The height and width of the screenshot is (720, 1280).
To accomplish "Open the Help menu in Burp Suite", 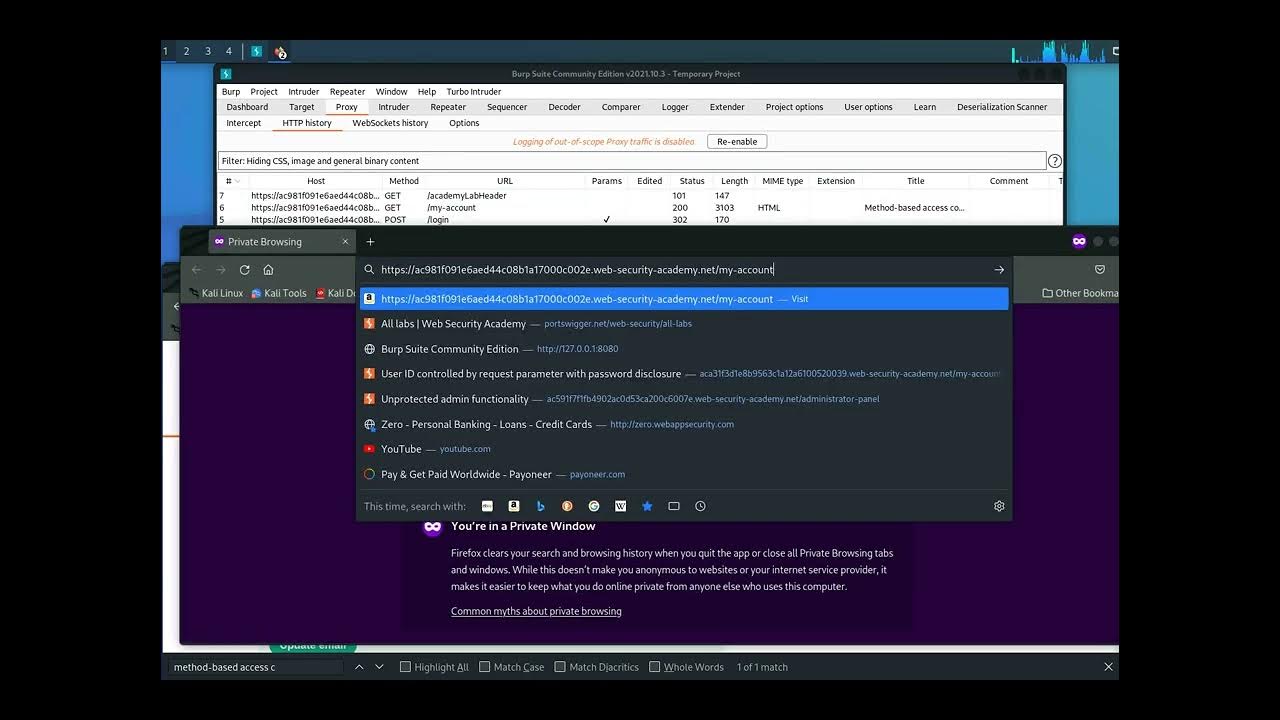I will [x=427, y=91].
